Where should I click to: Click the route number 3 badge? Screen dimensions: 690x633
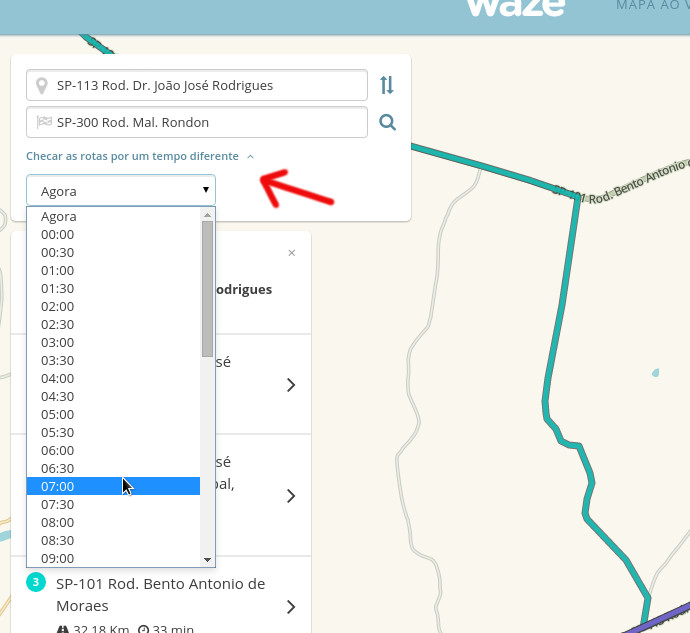tap(36, 582)
